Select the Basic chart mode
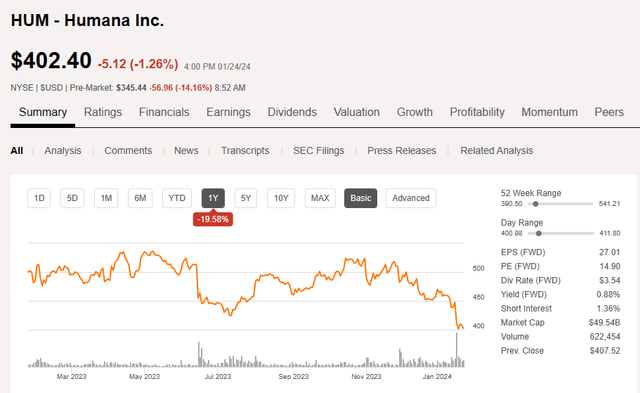The image size is (640, 393). 361,198
